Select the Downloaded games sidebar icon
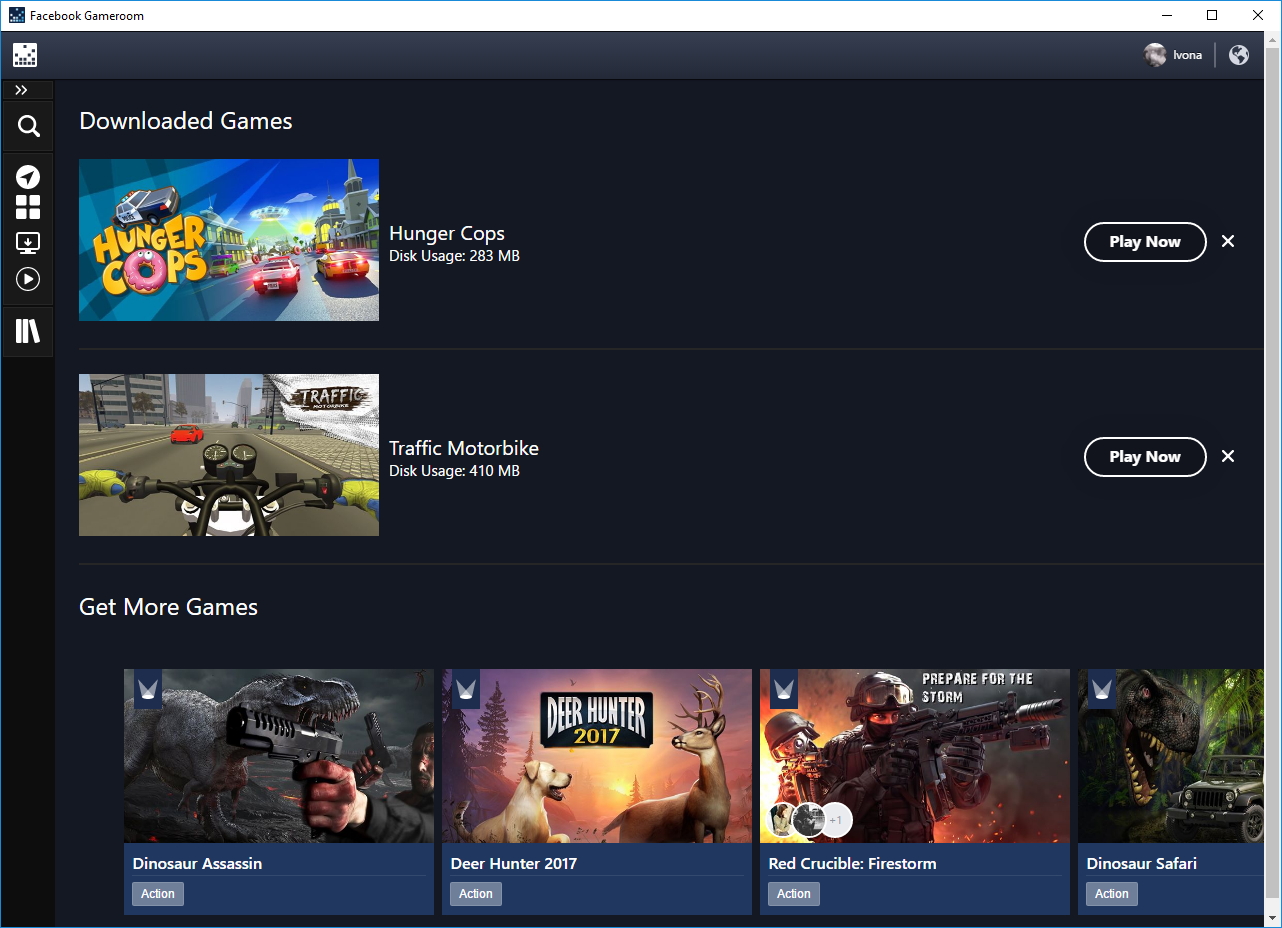 click(27, 243)
